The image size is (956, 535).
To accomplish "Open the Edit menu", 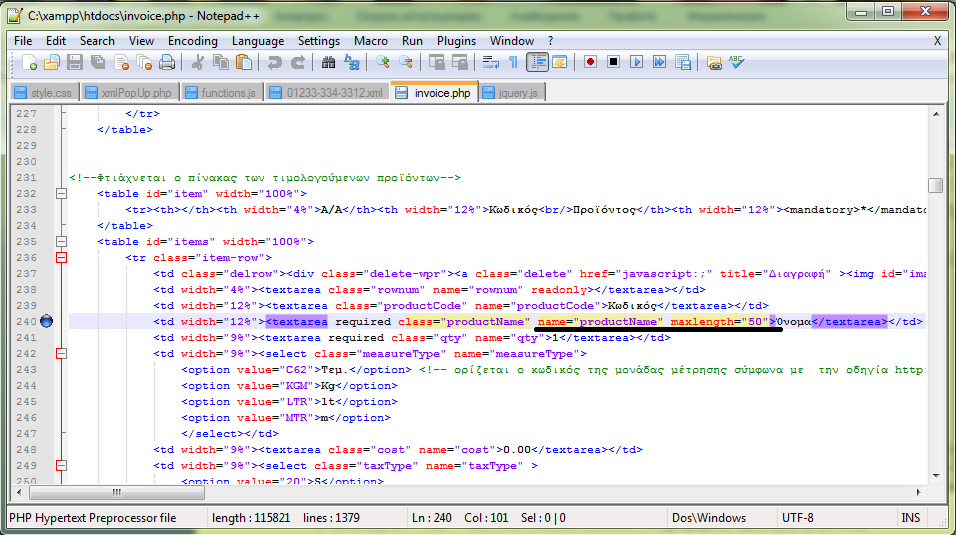I will click(x=55, y=41).
